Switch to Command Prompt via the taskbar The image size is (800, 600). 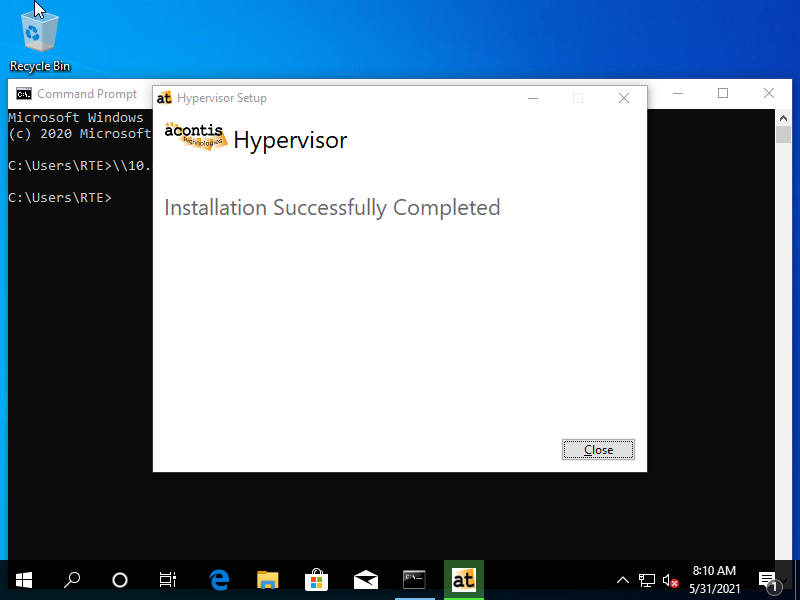pyautogui.click(x=414, y=580)
